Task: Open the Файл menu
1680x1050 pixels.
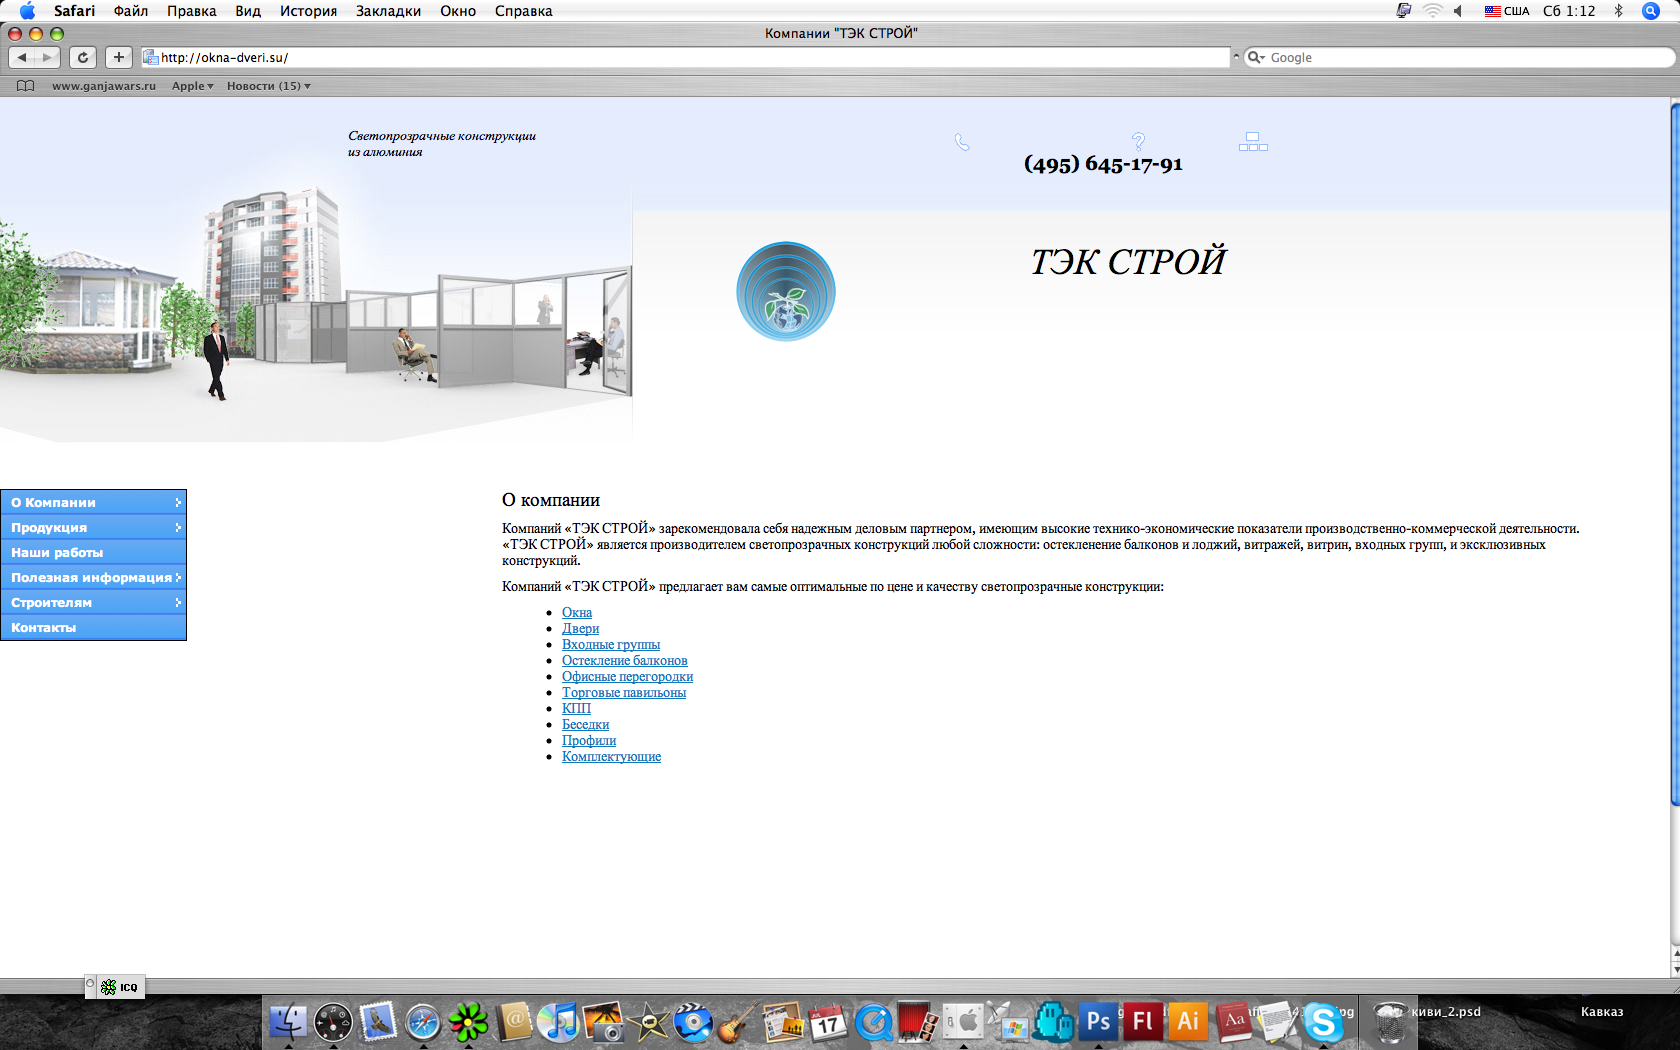Action: [131, 11]
